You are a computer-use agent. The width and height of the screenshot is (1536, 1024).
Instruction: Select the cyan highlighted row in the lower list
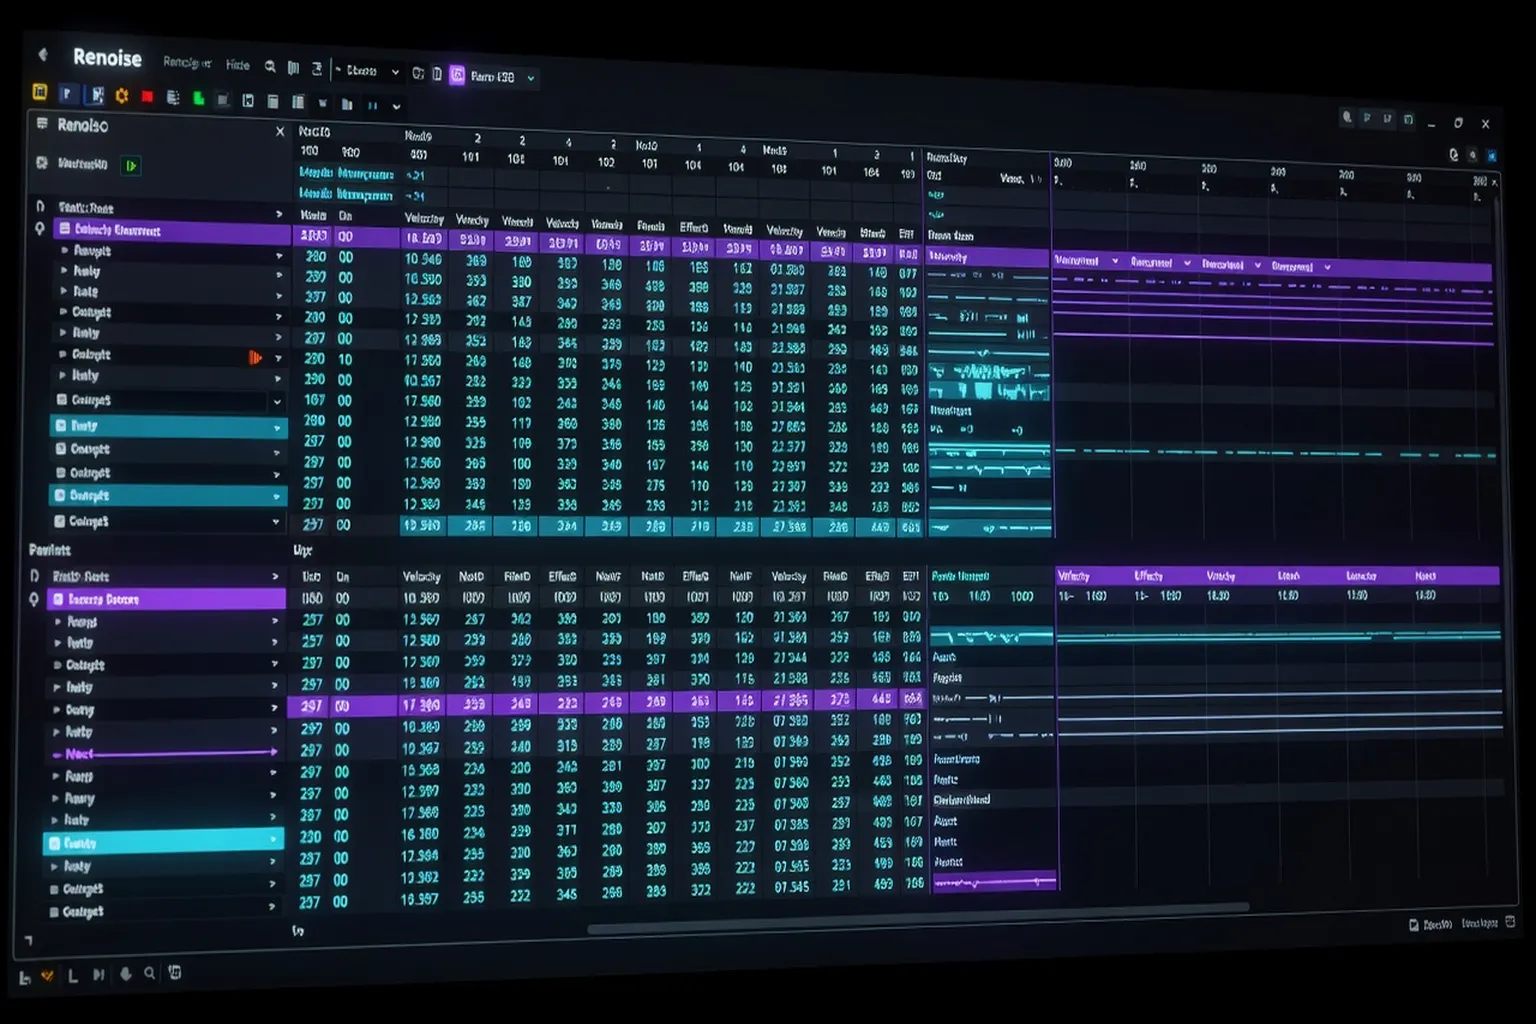(x=164, y=843)
